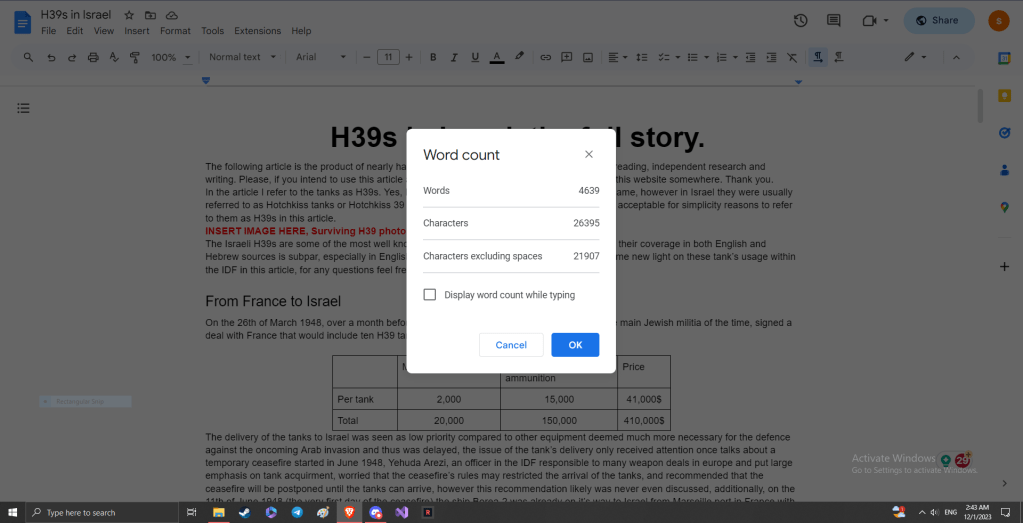The width and height of the screenshot is (1023, 523).
Task: Click the Cancel button in dialog
Action: coord(511,345)
